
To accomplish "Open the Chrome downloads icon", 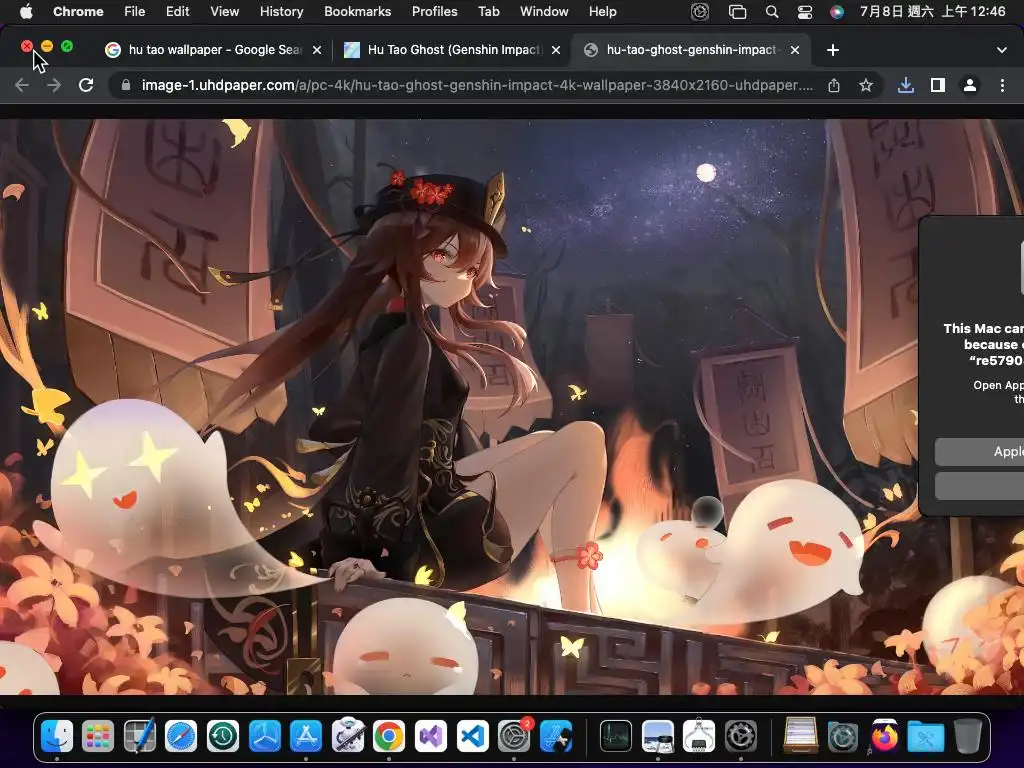I will pos(905,86).
